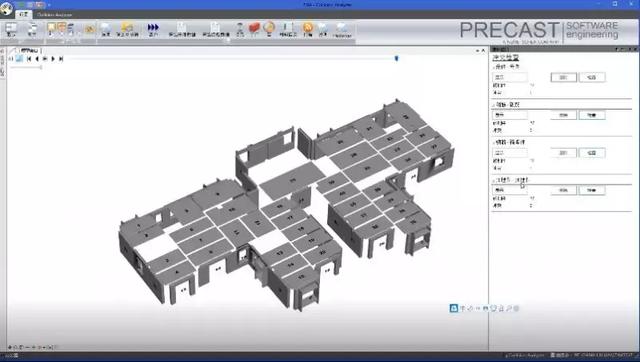Image resolution: width=640 pixels, height=362 pixels.
Task: Click the blue timeline slider handle
Action: 396,59
